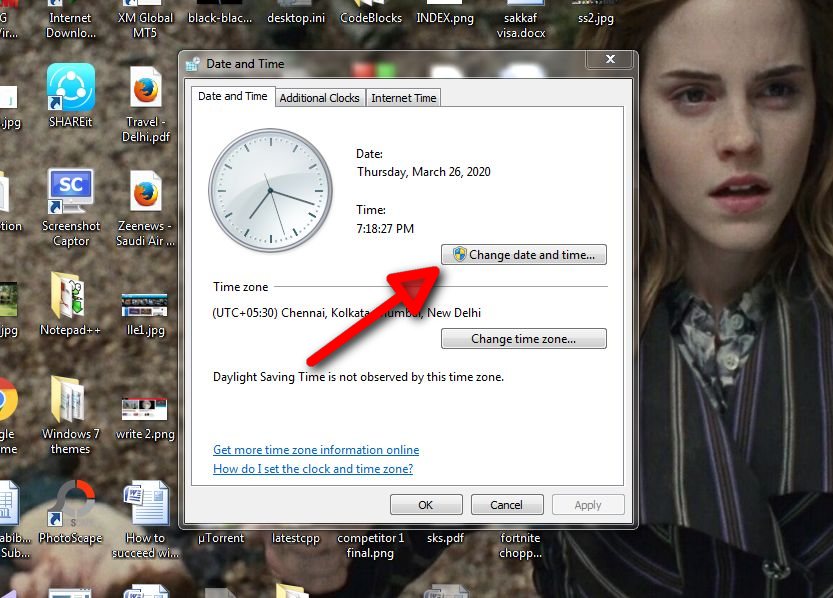The image size is (833, 598).
Task: Click the Change date and time button
Action: pos(523,255)
